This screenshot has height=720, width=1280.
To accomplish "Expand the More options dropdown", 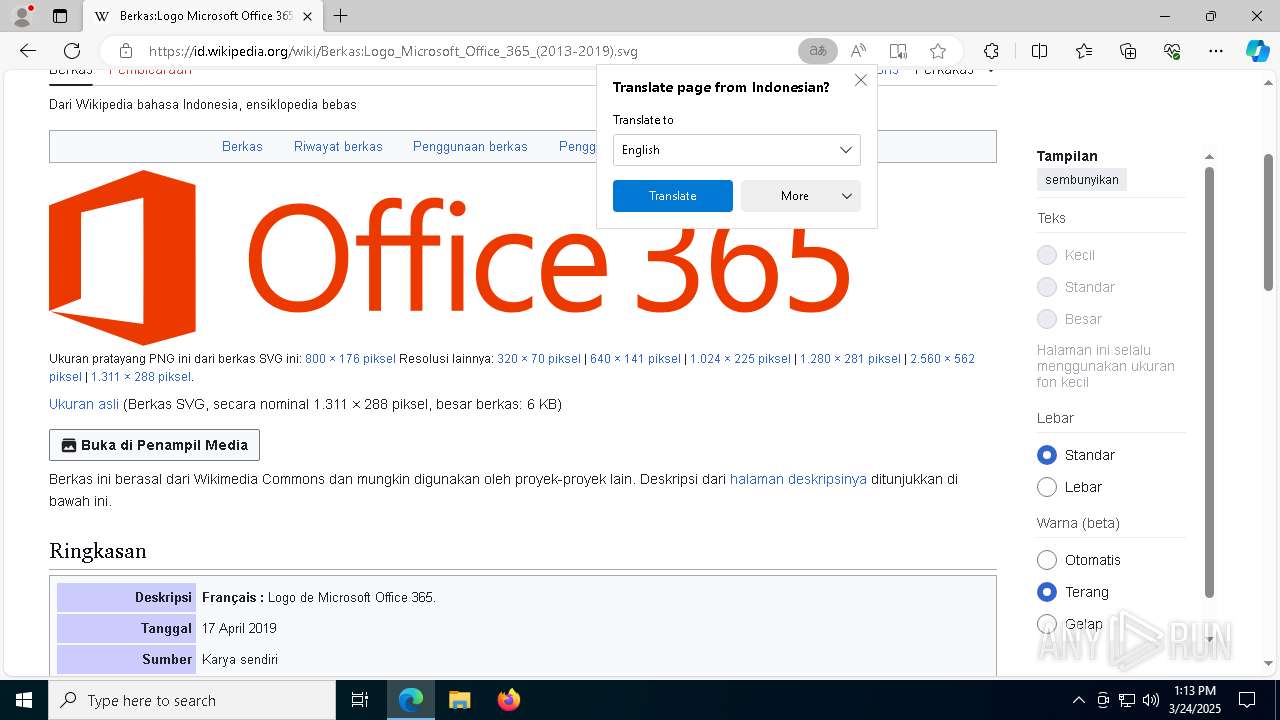I will tap(800, 196).
